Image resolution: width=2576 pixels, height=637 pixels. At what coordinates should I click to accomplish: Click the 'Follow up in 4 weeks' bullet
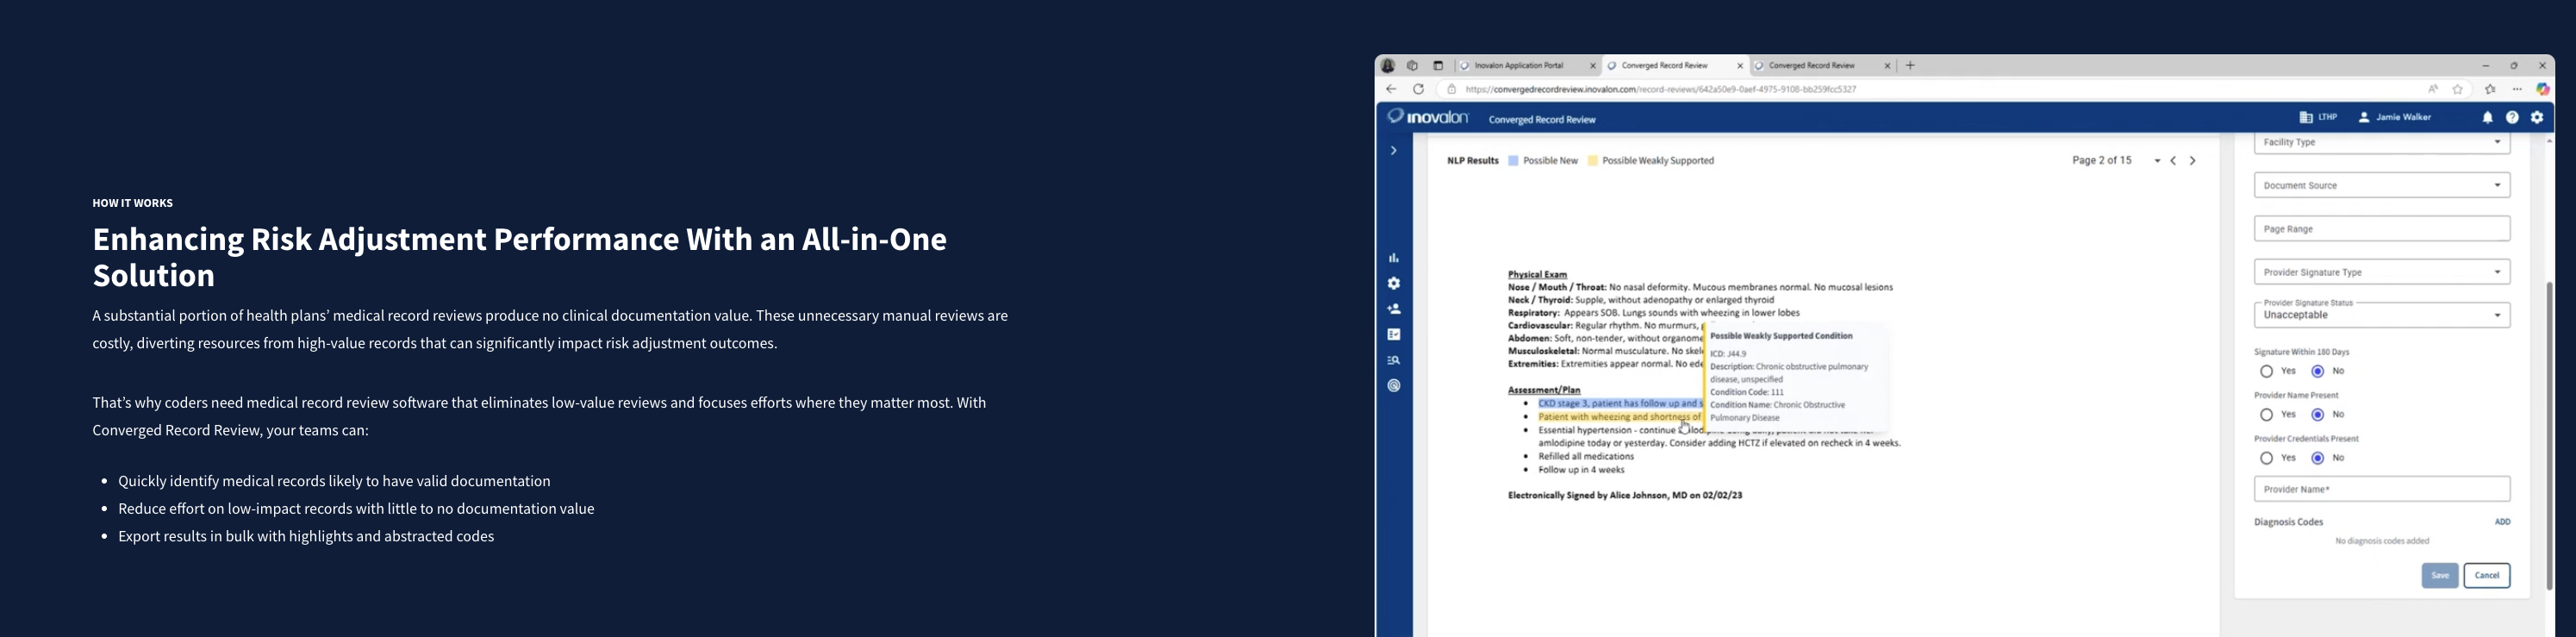(x=1581, y=470)
